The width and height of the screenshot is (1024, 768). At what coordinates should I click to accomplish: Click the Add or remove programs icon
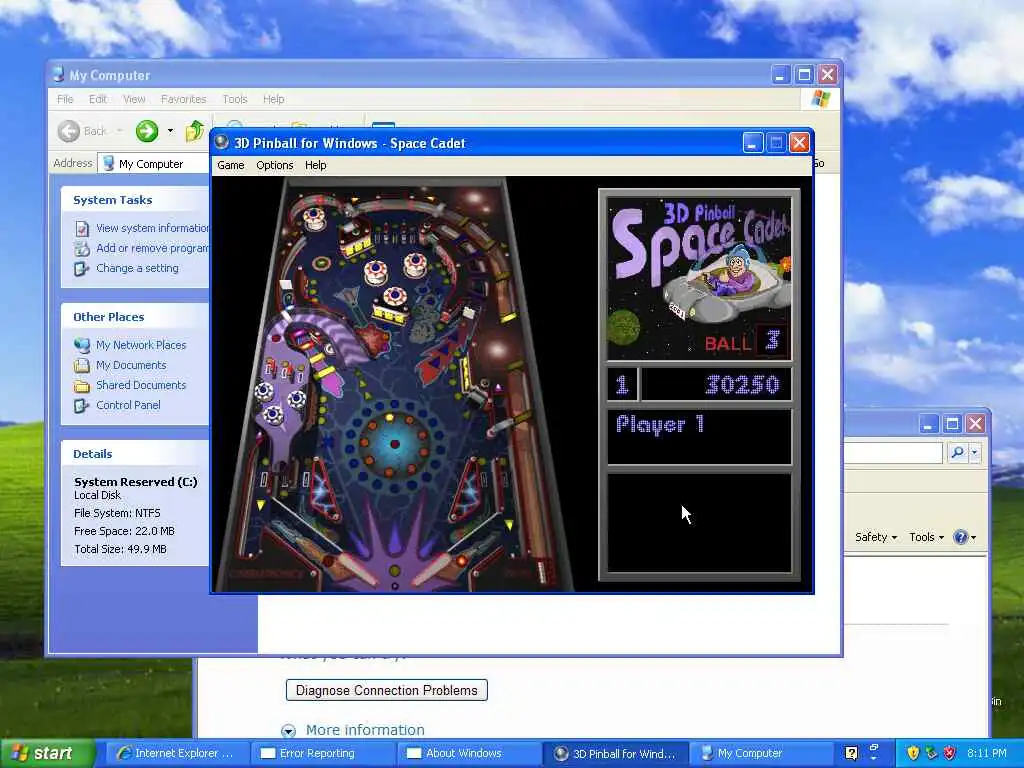(x=82, y=249)
